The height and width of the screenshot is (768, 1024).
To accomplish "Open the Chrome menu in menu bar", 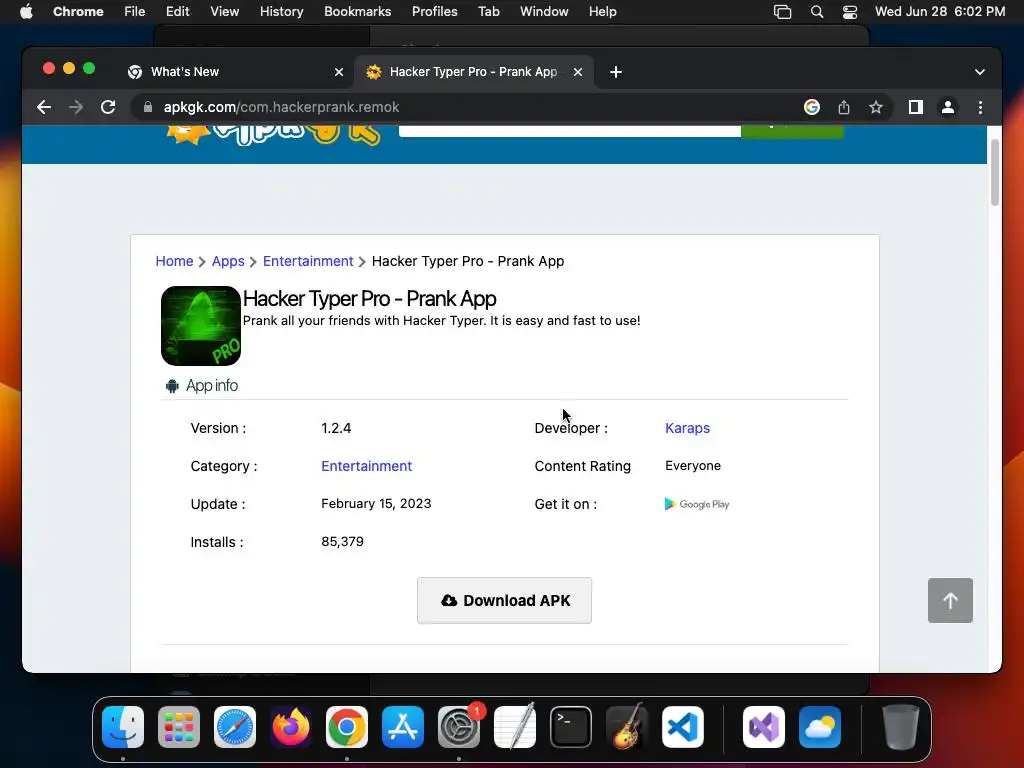I will click(78, 12).
